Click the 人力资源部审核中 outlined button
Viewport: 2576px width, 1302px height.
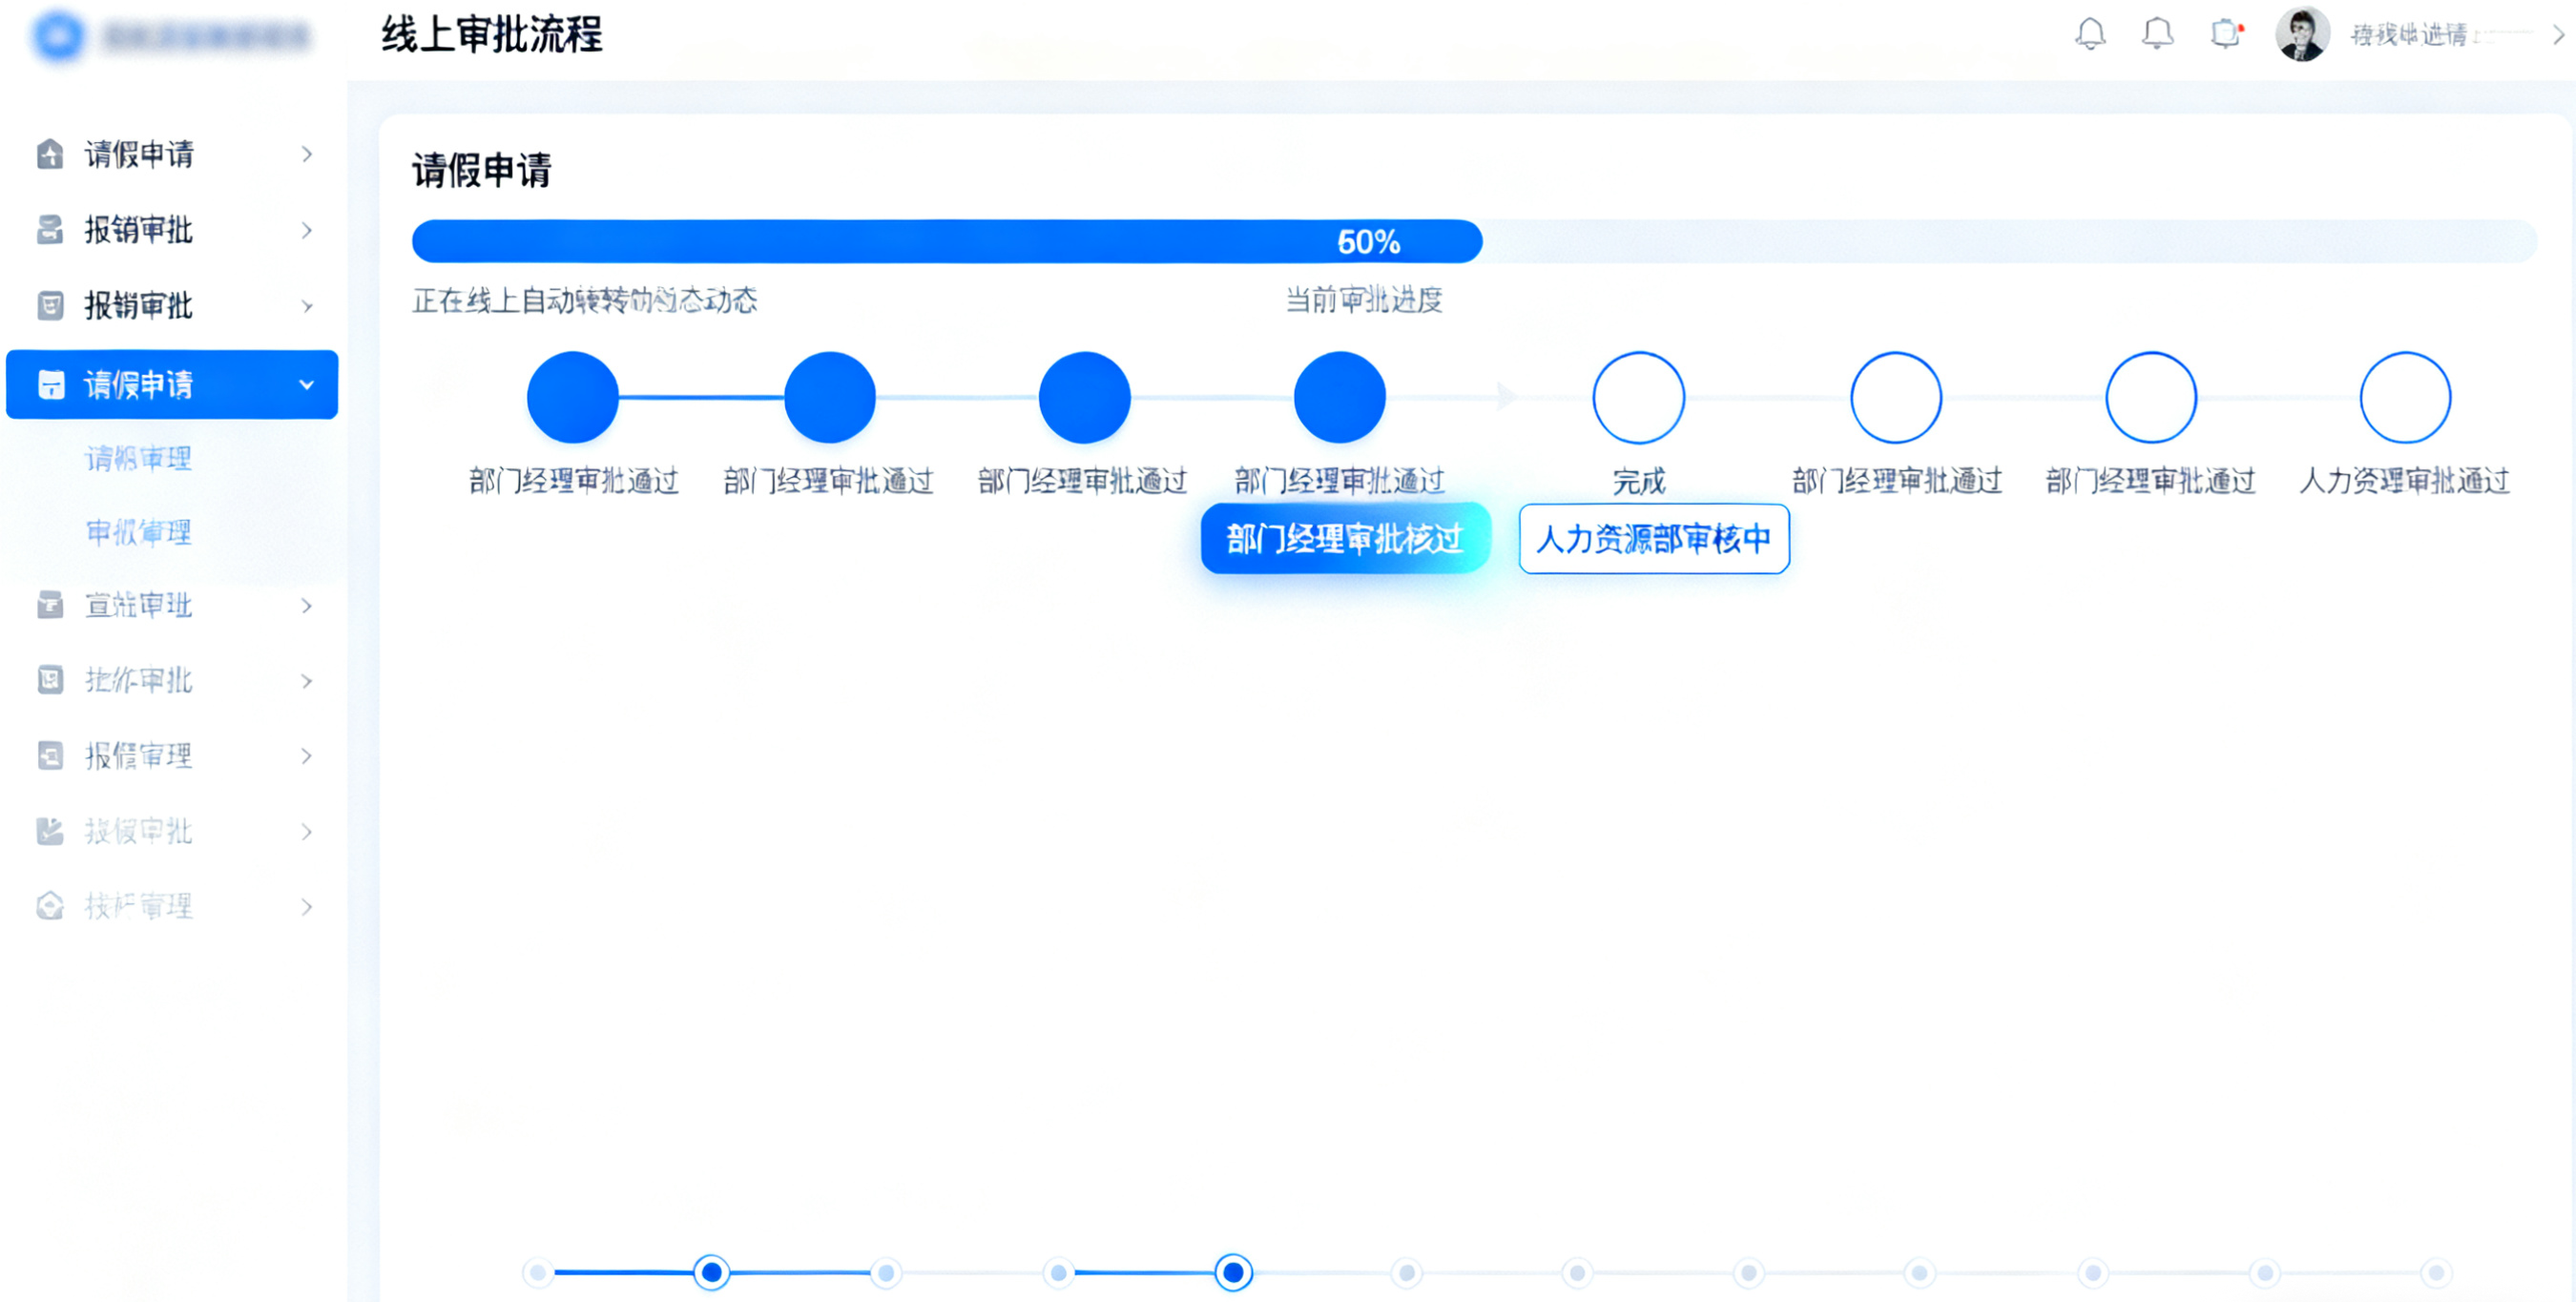pyautogui.click(x=1653, y=539)
